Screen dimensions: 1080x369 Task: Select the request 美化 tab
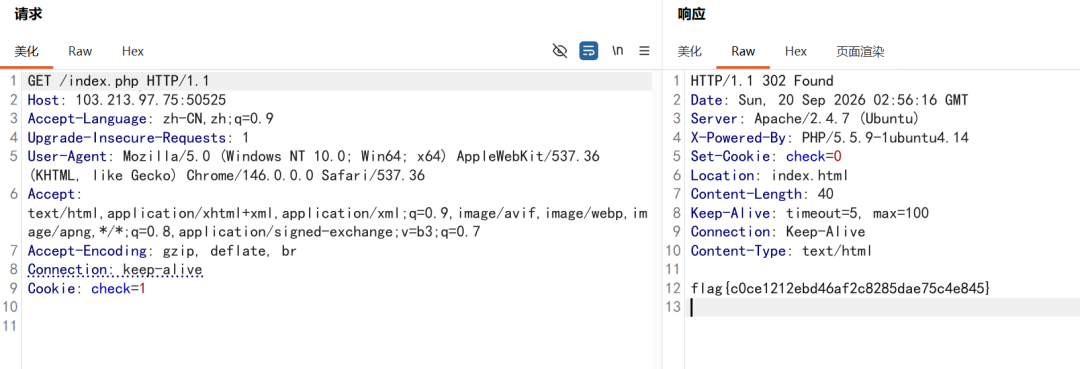pos(27,51)
